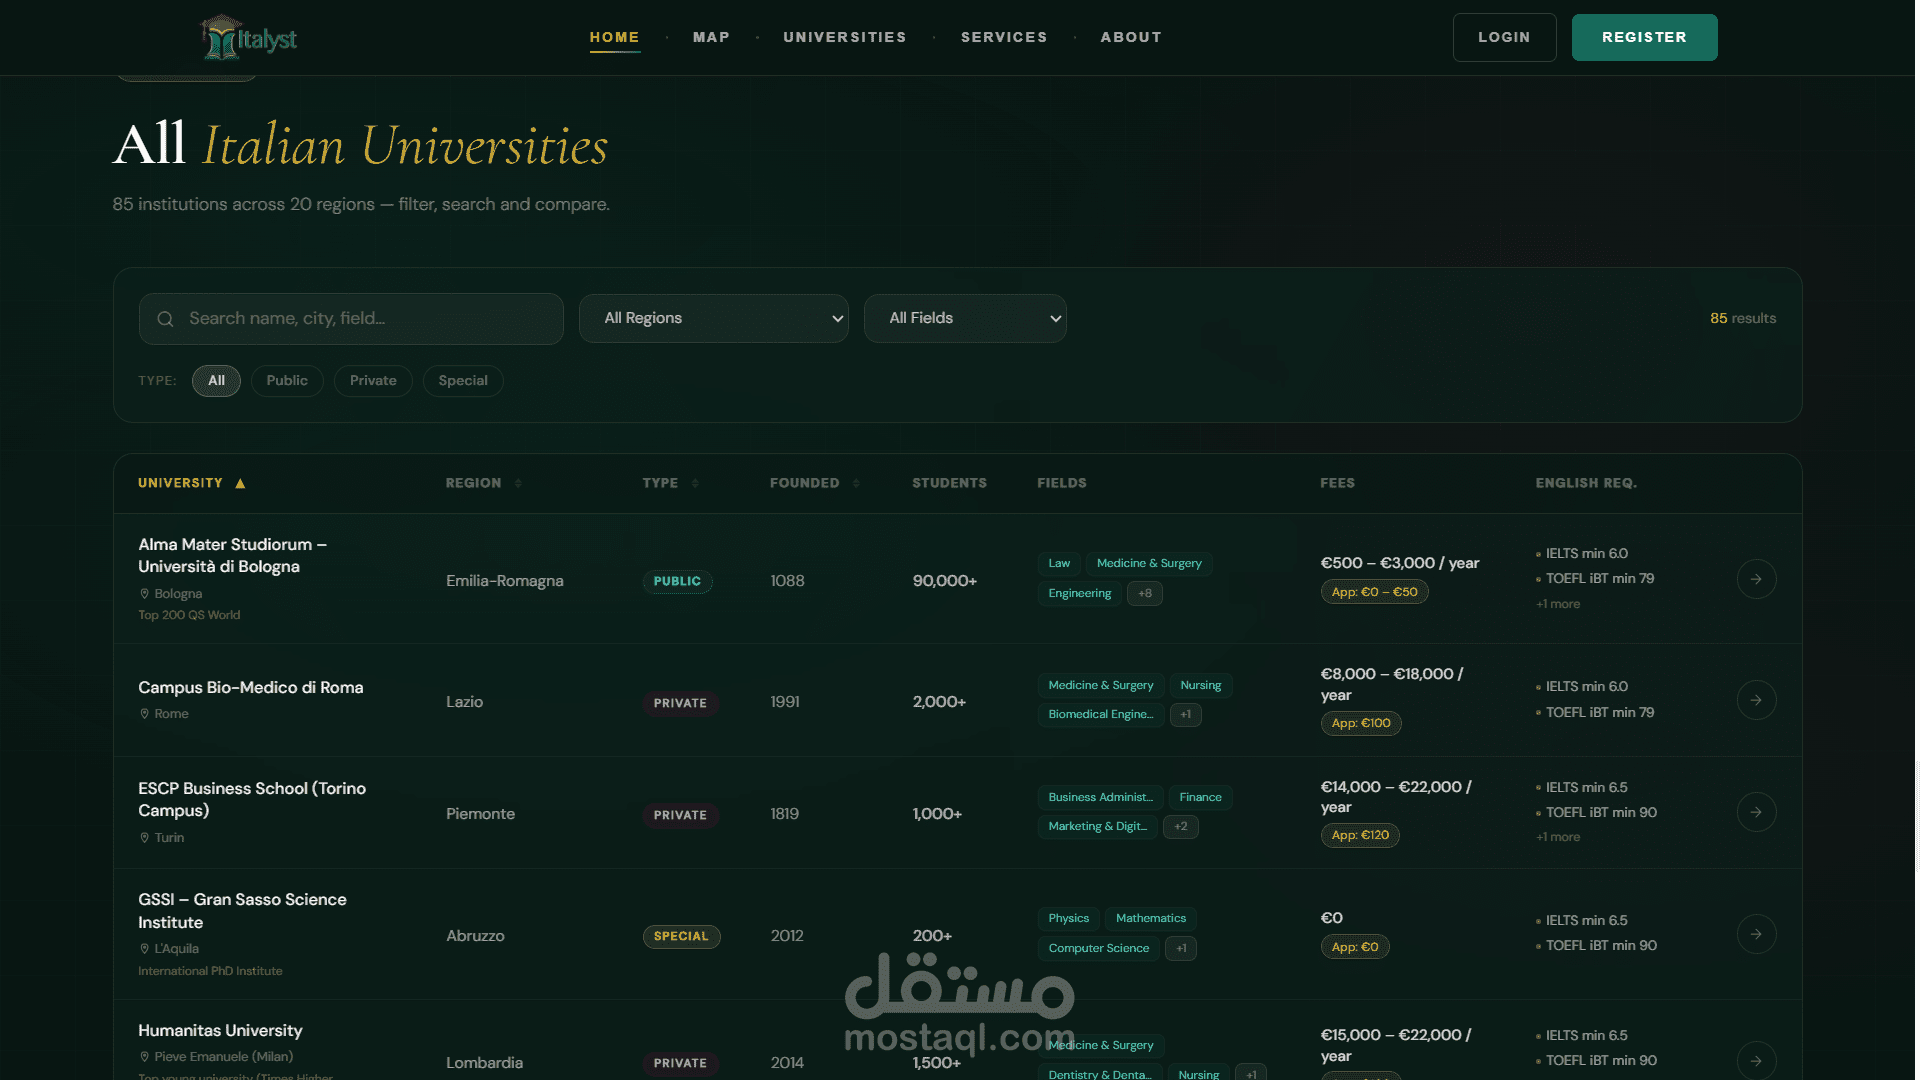
Task: Click University column sort arrow
Action: 240,484
